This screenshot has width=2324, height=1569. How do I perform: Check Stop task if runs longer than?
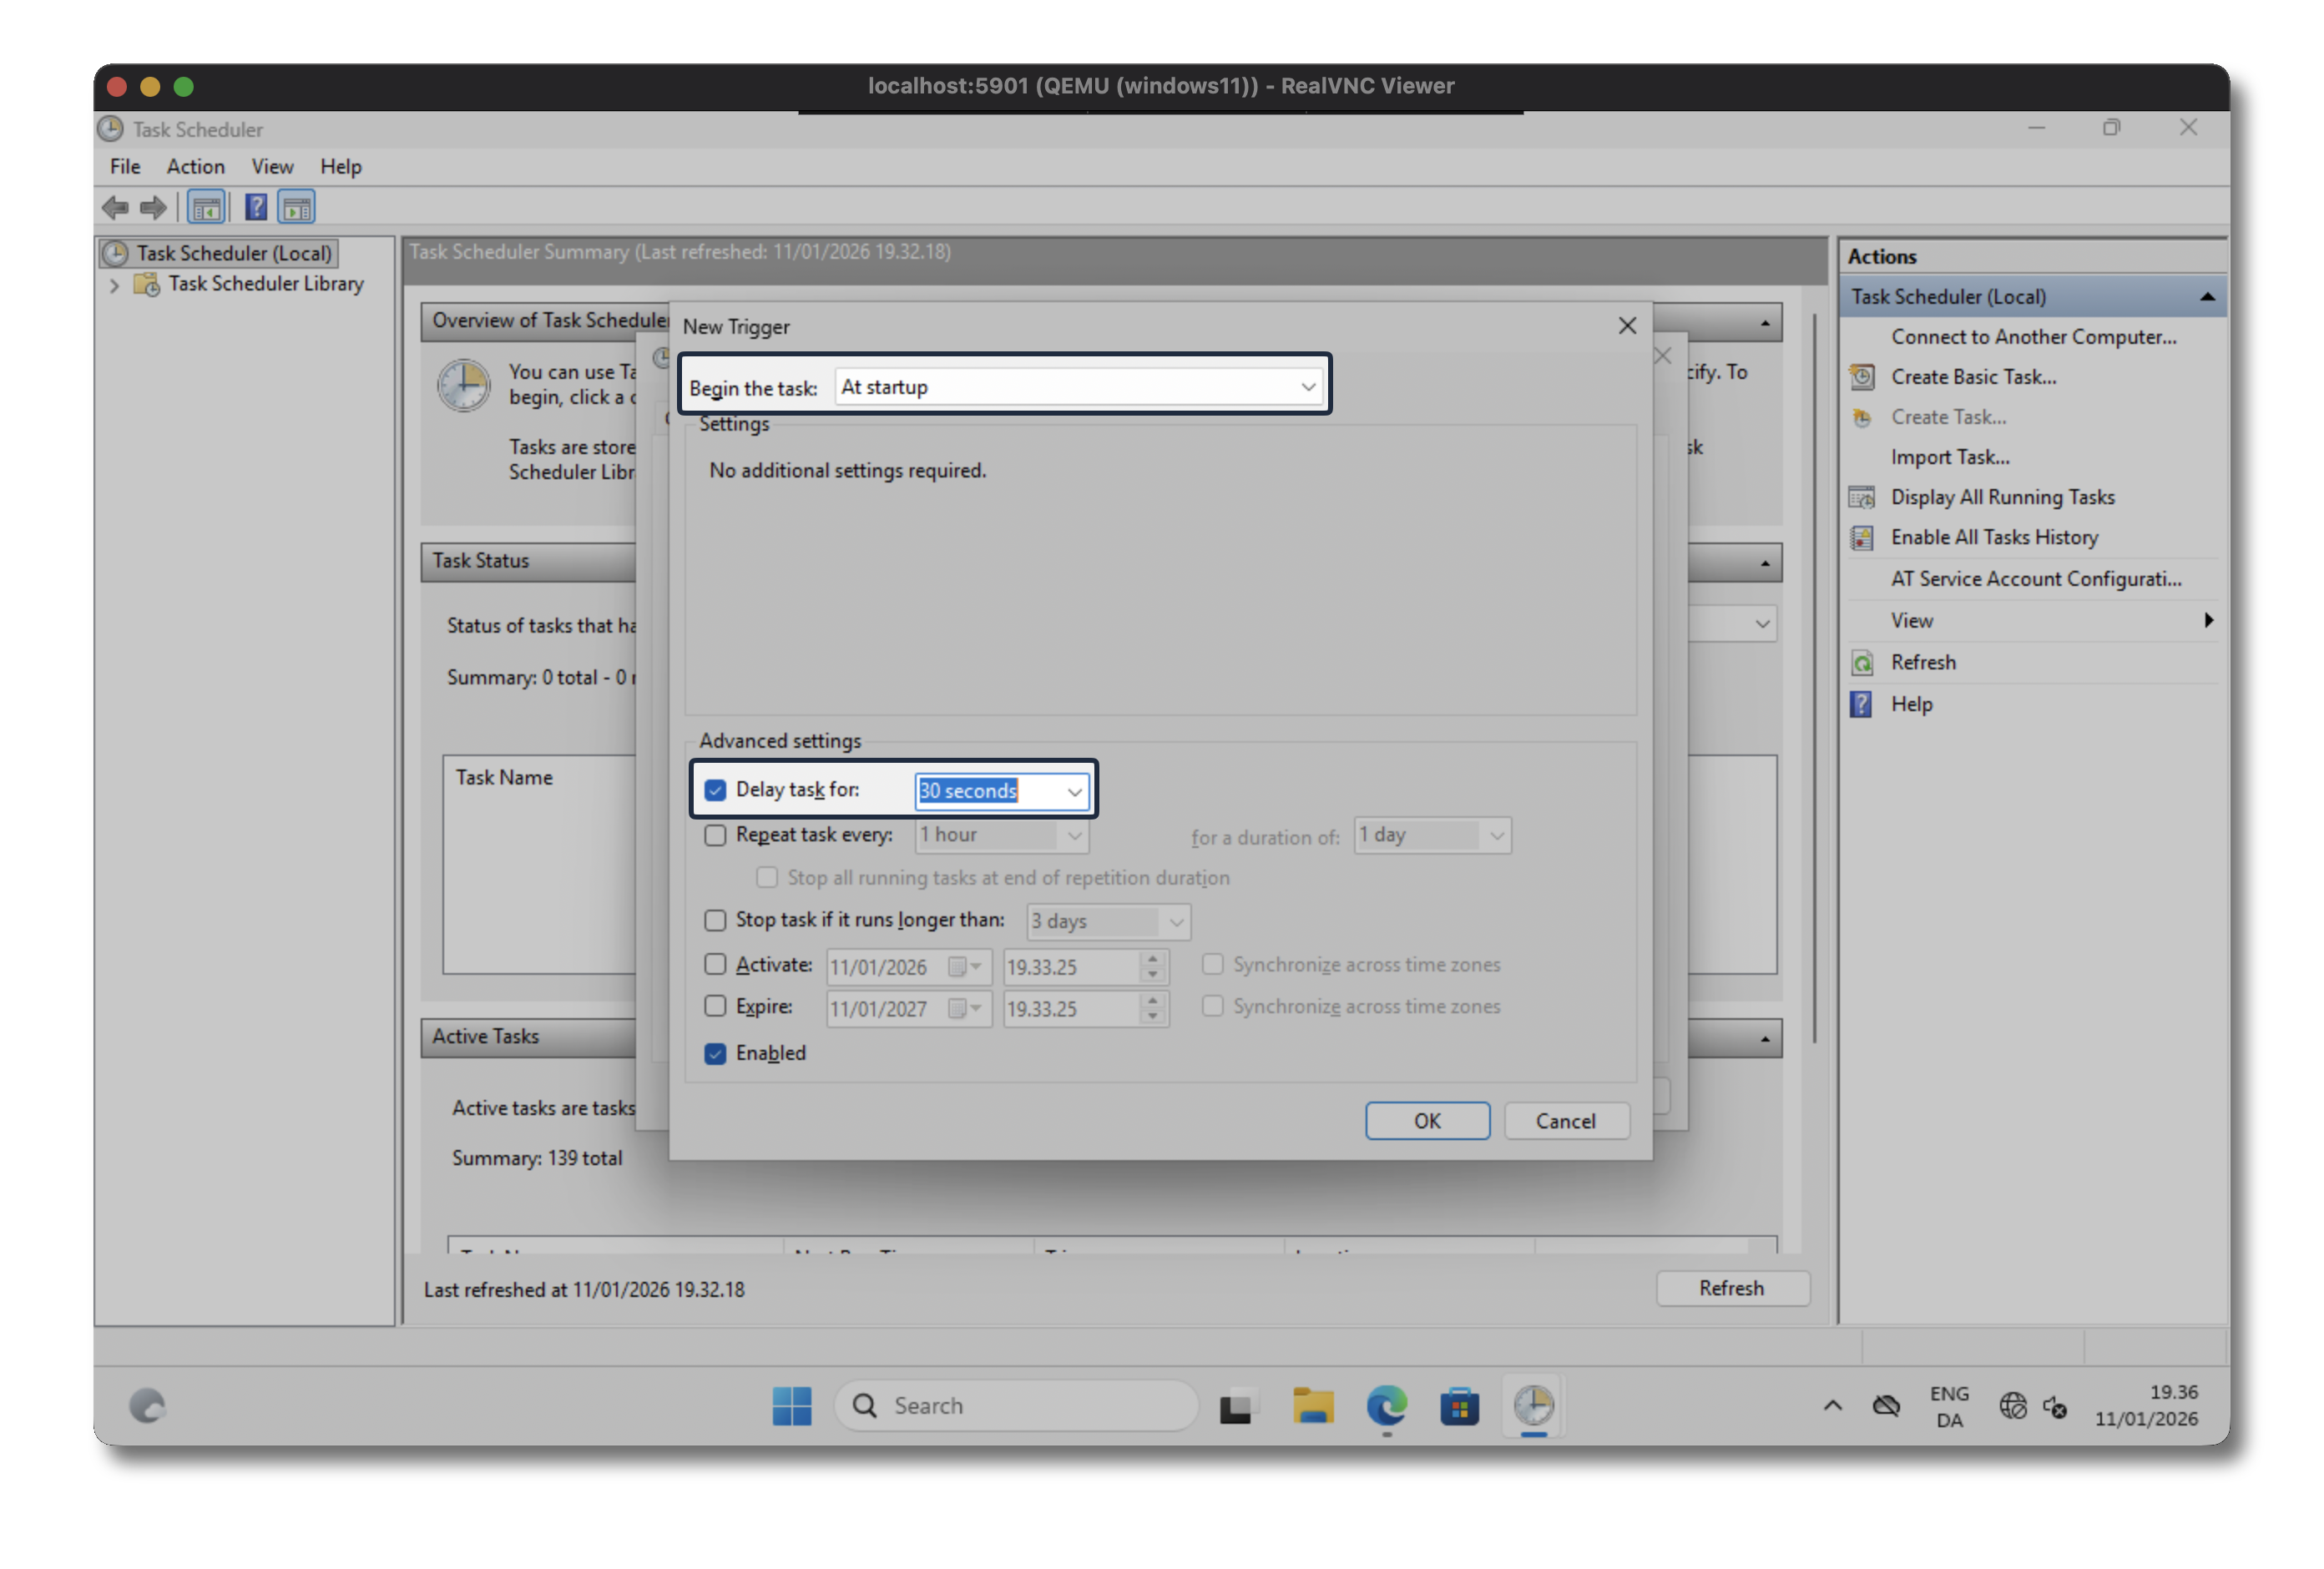point(715,920)
